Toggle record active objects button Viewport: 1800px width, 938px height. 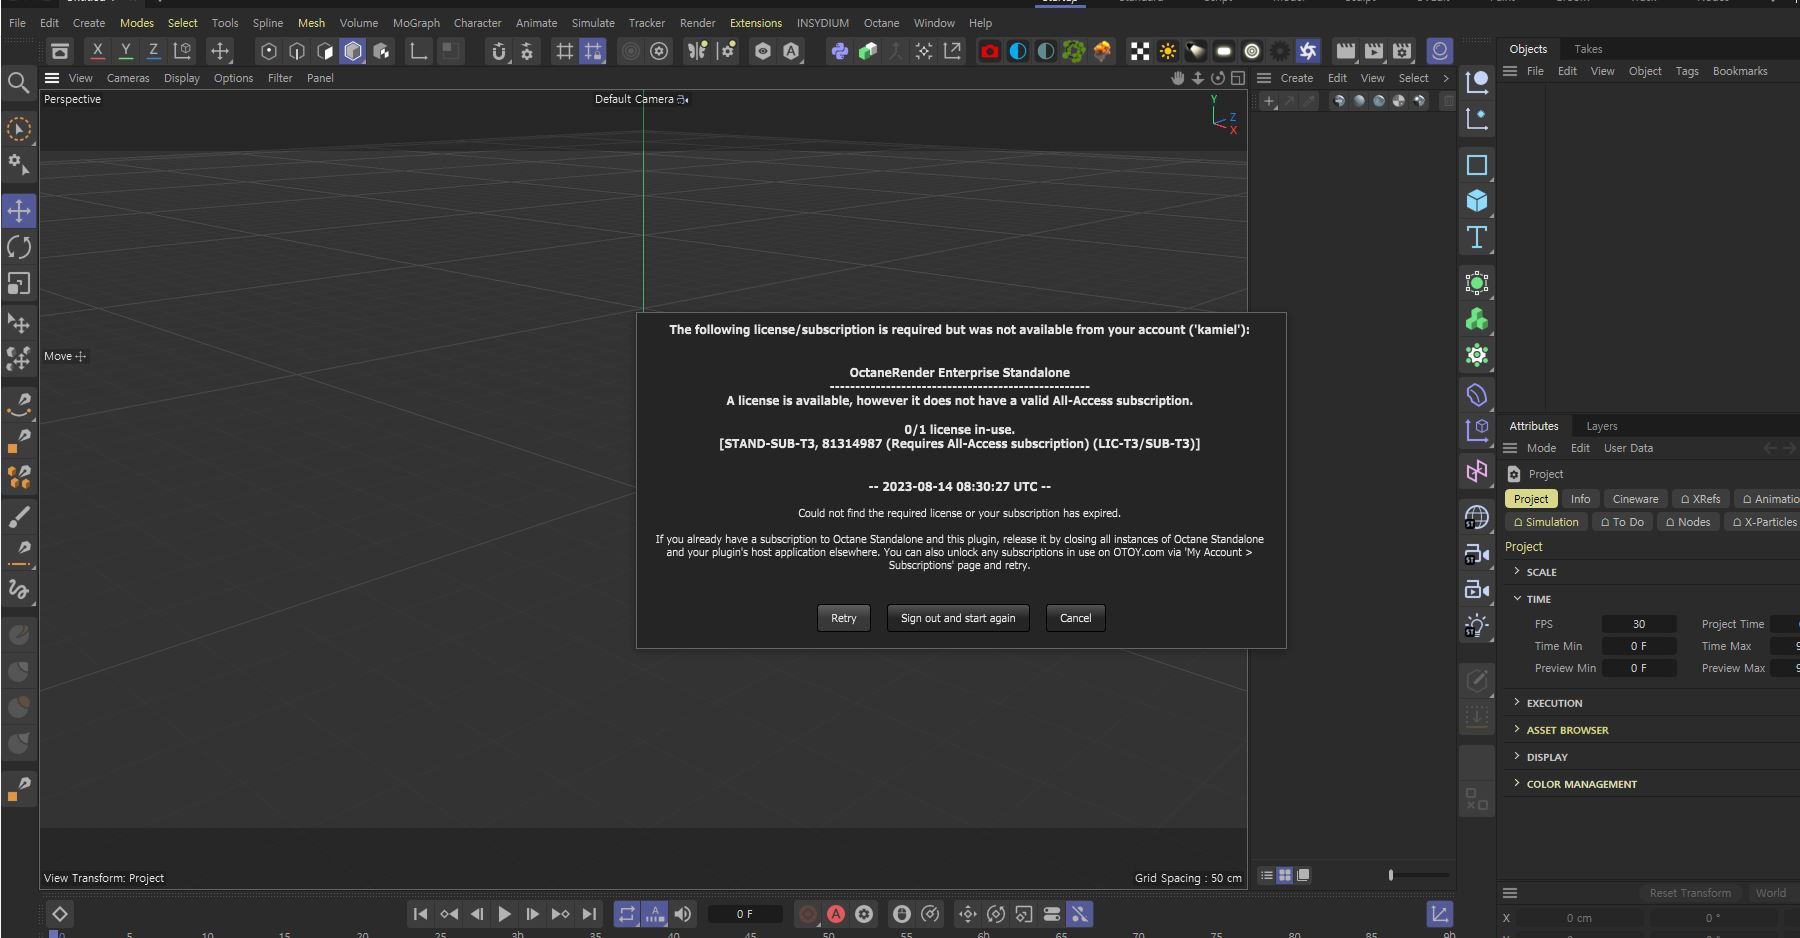pos(808,914)
